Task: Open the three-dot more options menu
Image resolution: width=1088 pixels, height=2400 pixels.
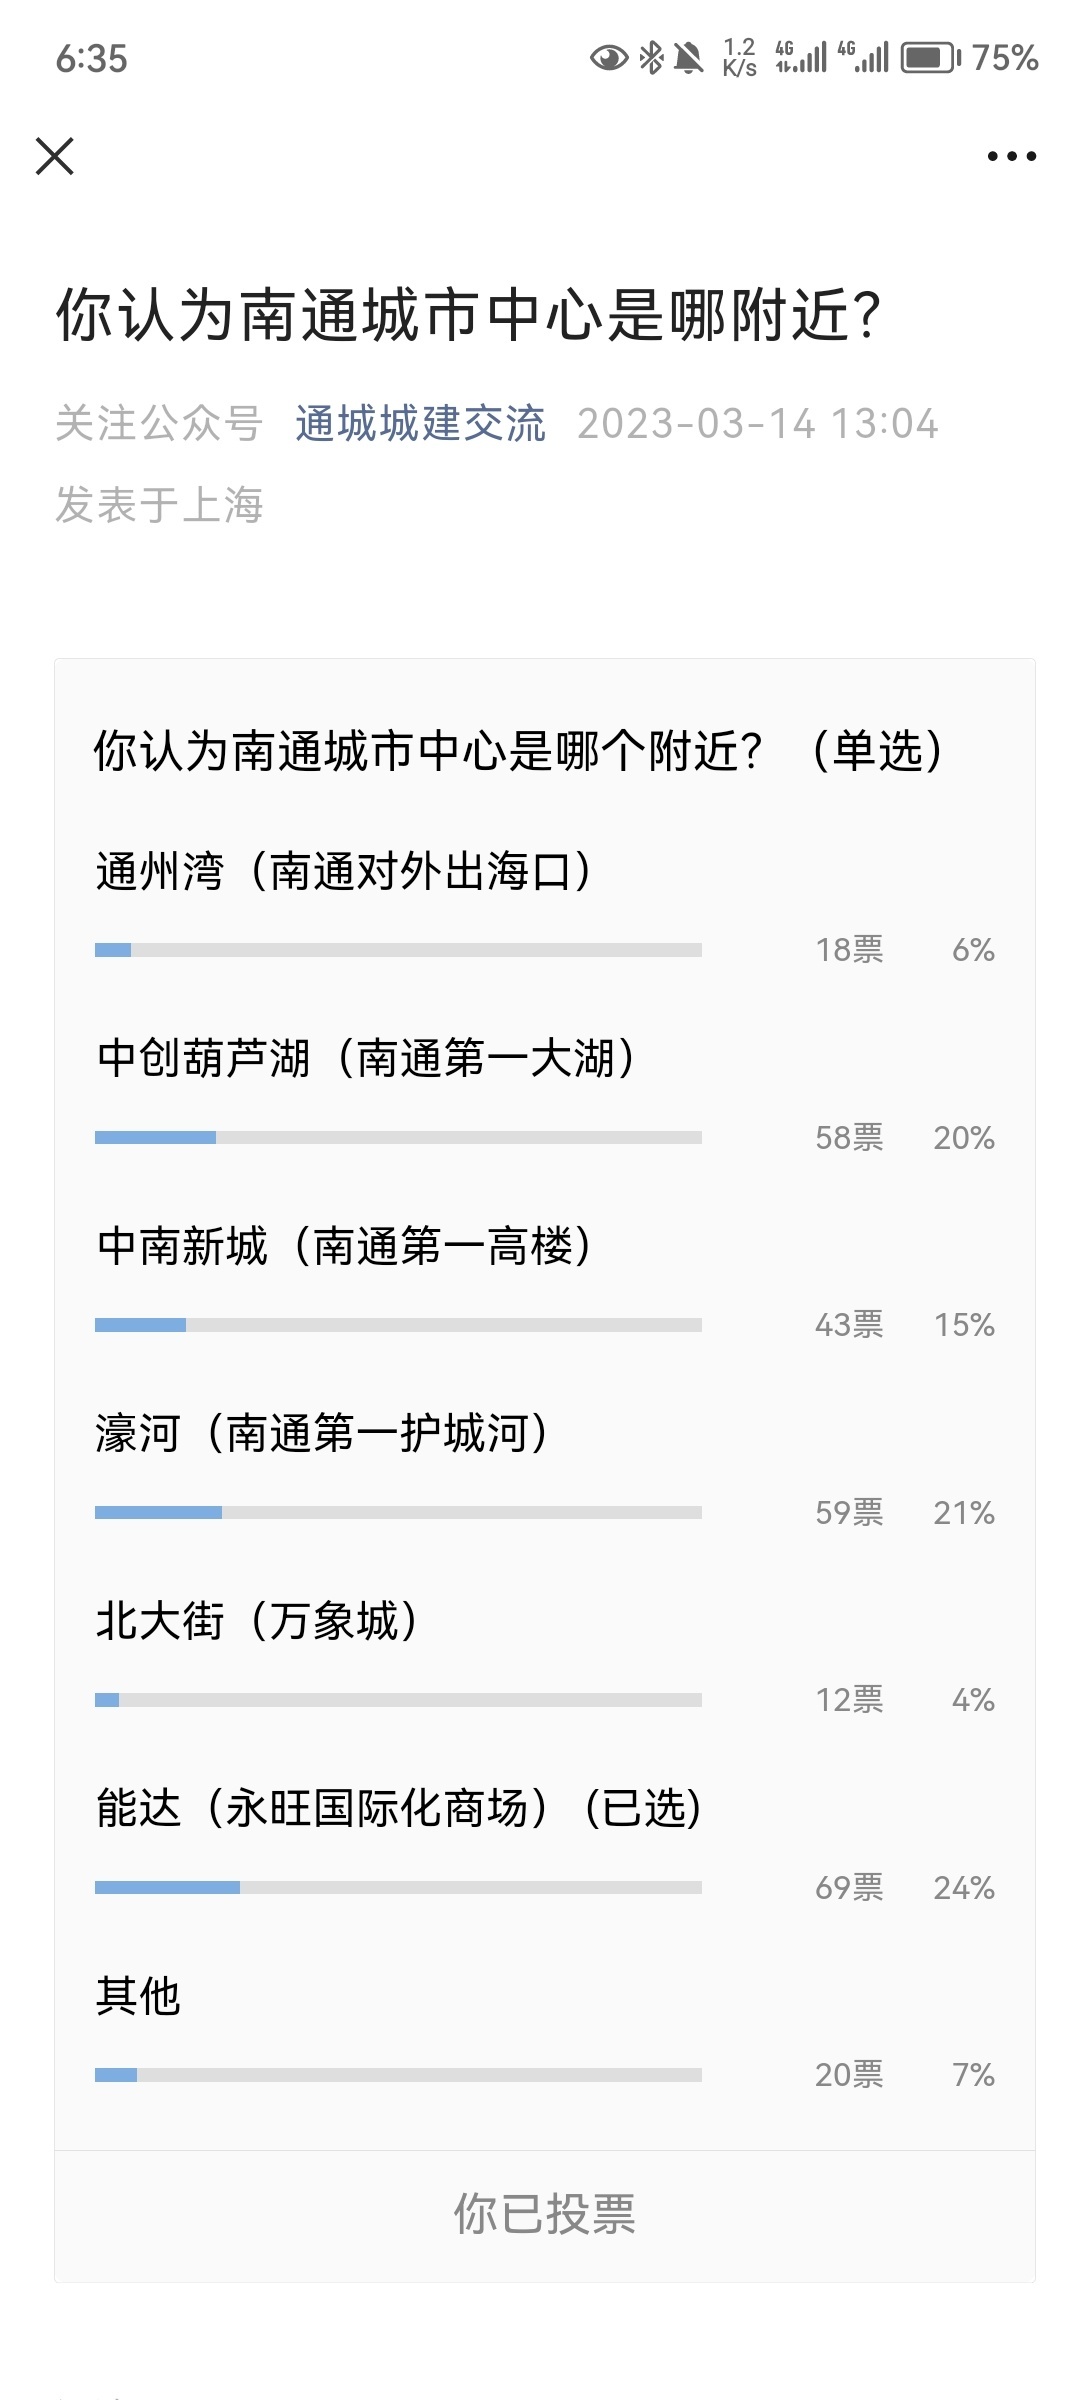Action: click(1011, 156)
